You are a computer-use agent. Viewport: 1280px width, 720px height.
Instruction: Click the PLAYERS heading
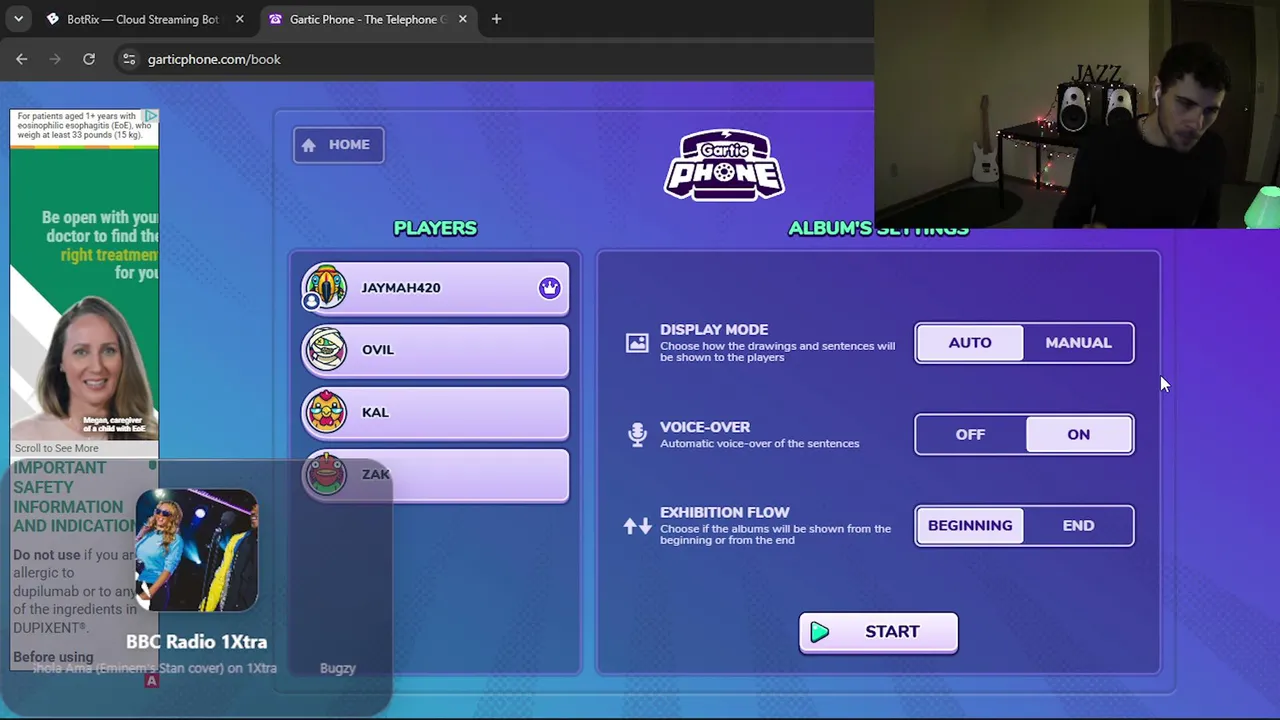click(435, 228)
